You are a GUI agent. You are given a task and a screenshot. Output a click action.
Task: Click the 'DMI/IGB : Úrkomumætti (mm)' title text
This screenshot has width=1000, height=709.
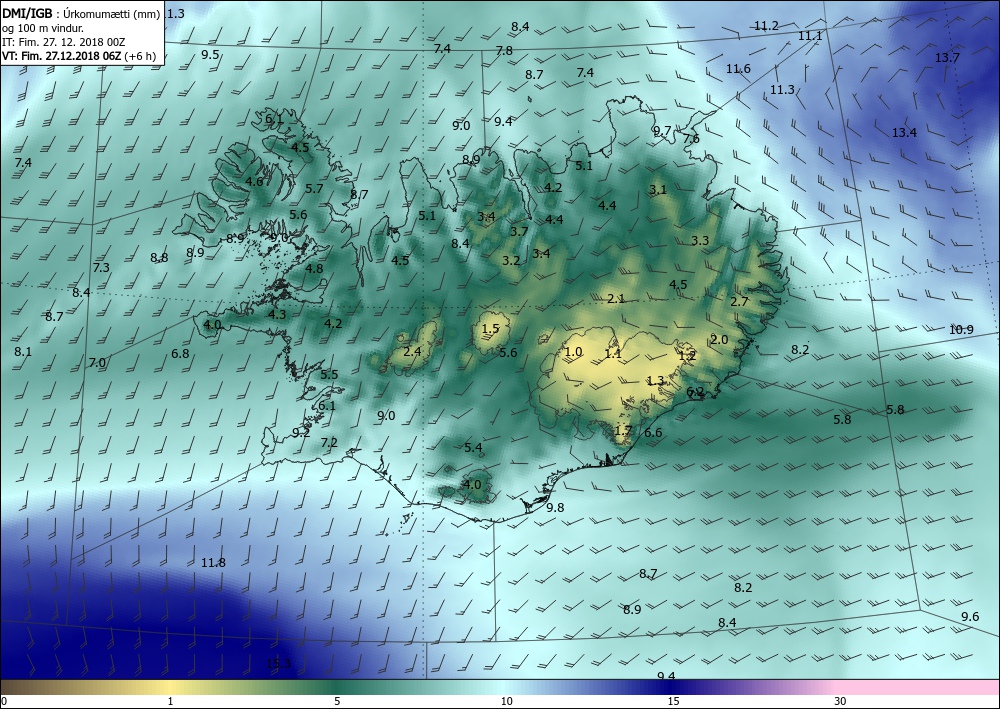[x=81, y=13]
